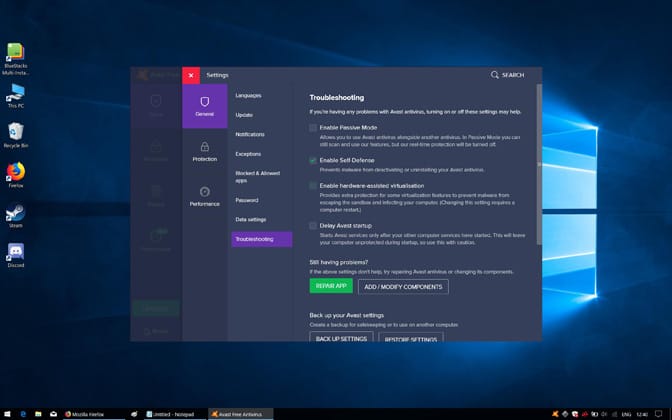Close the Settings panel with red X
The height and width of the screenshot is (420, 672).
pos(191,75)
